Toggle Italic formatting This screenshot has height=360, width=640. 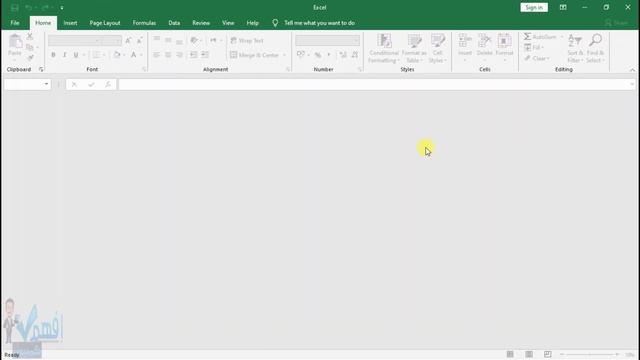[64, 55]
